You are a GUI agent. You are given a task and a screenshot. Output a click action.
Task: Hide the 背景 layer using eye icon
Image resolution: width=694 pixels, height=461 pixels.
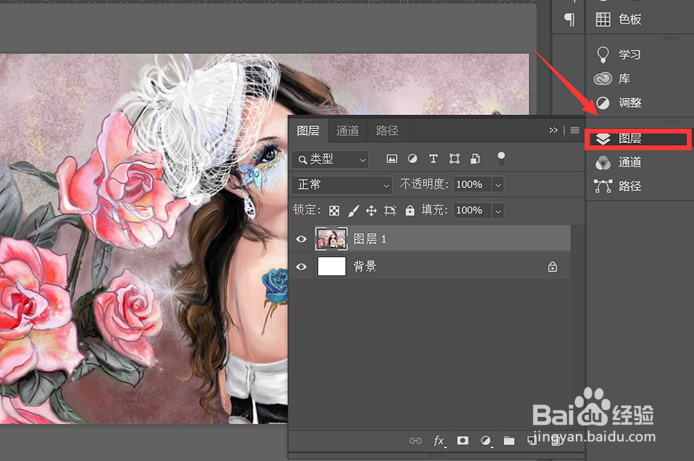tap(301, 267)
